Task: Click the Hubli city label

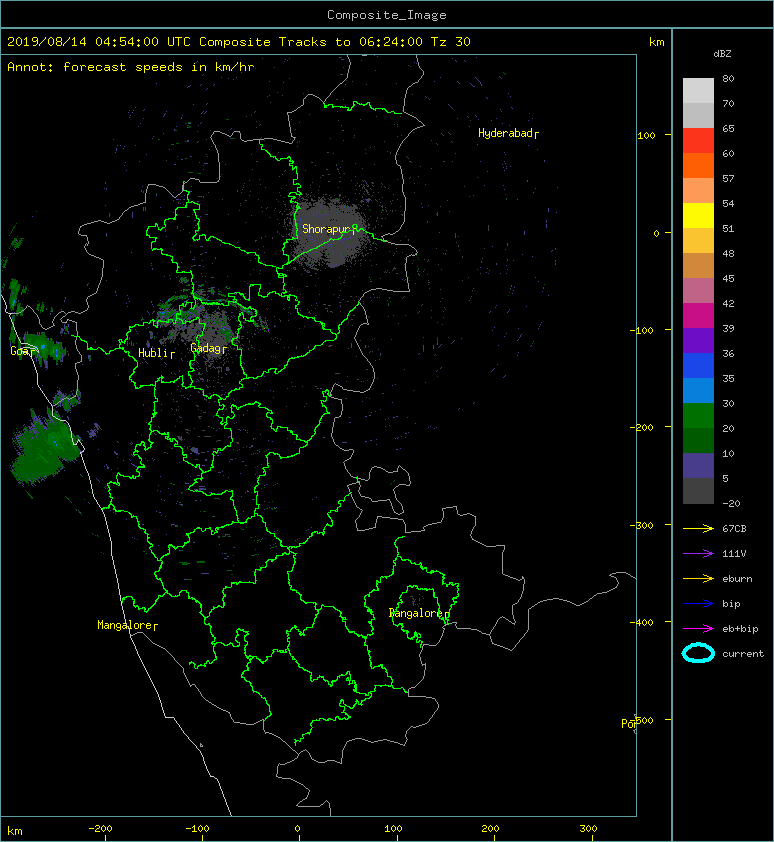Action: [x=156, y=353]
